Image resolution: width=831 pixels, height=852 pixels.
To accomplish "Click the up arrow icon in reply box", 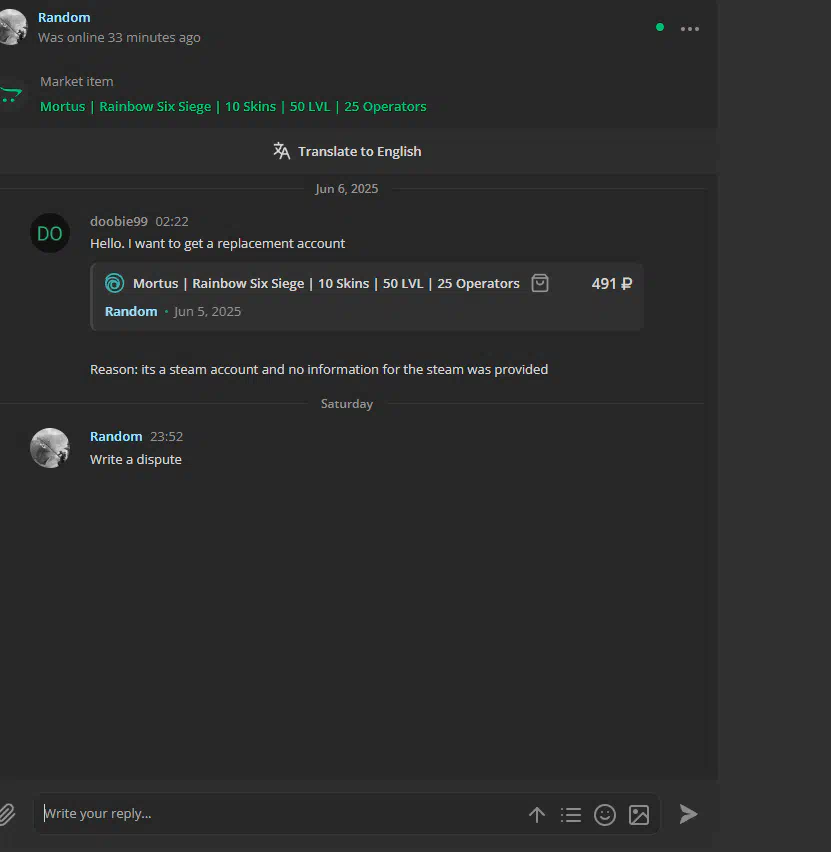I will point(537,815).
